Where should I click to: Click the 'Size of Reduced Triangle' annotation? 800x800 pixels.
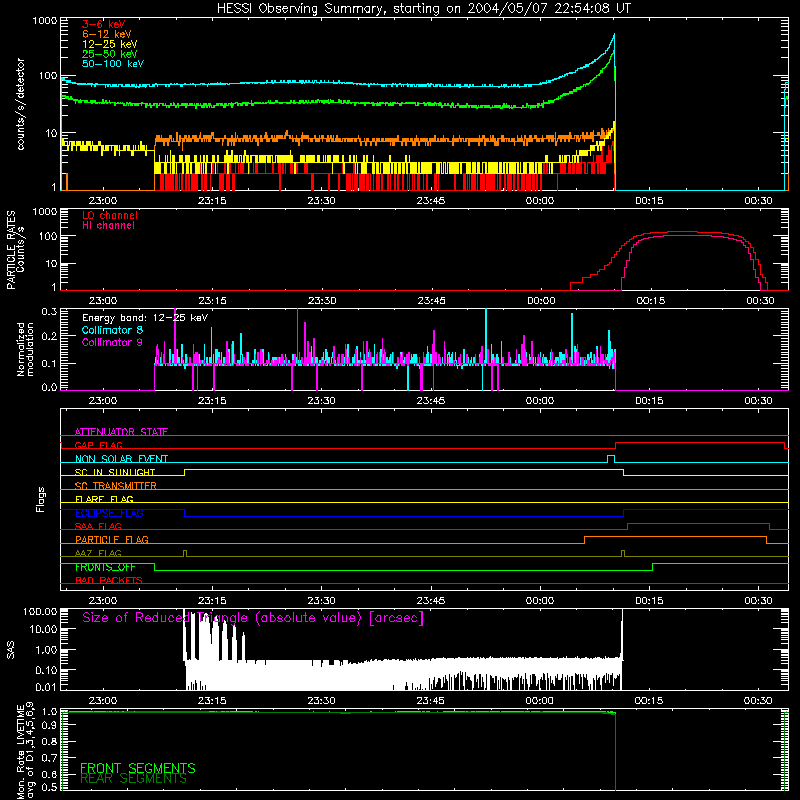point(253,618)
